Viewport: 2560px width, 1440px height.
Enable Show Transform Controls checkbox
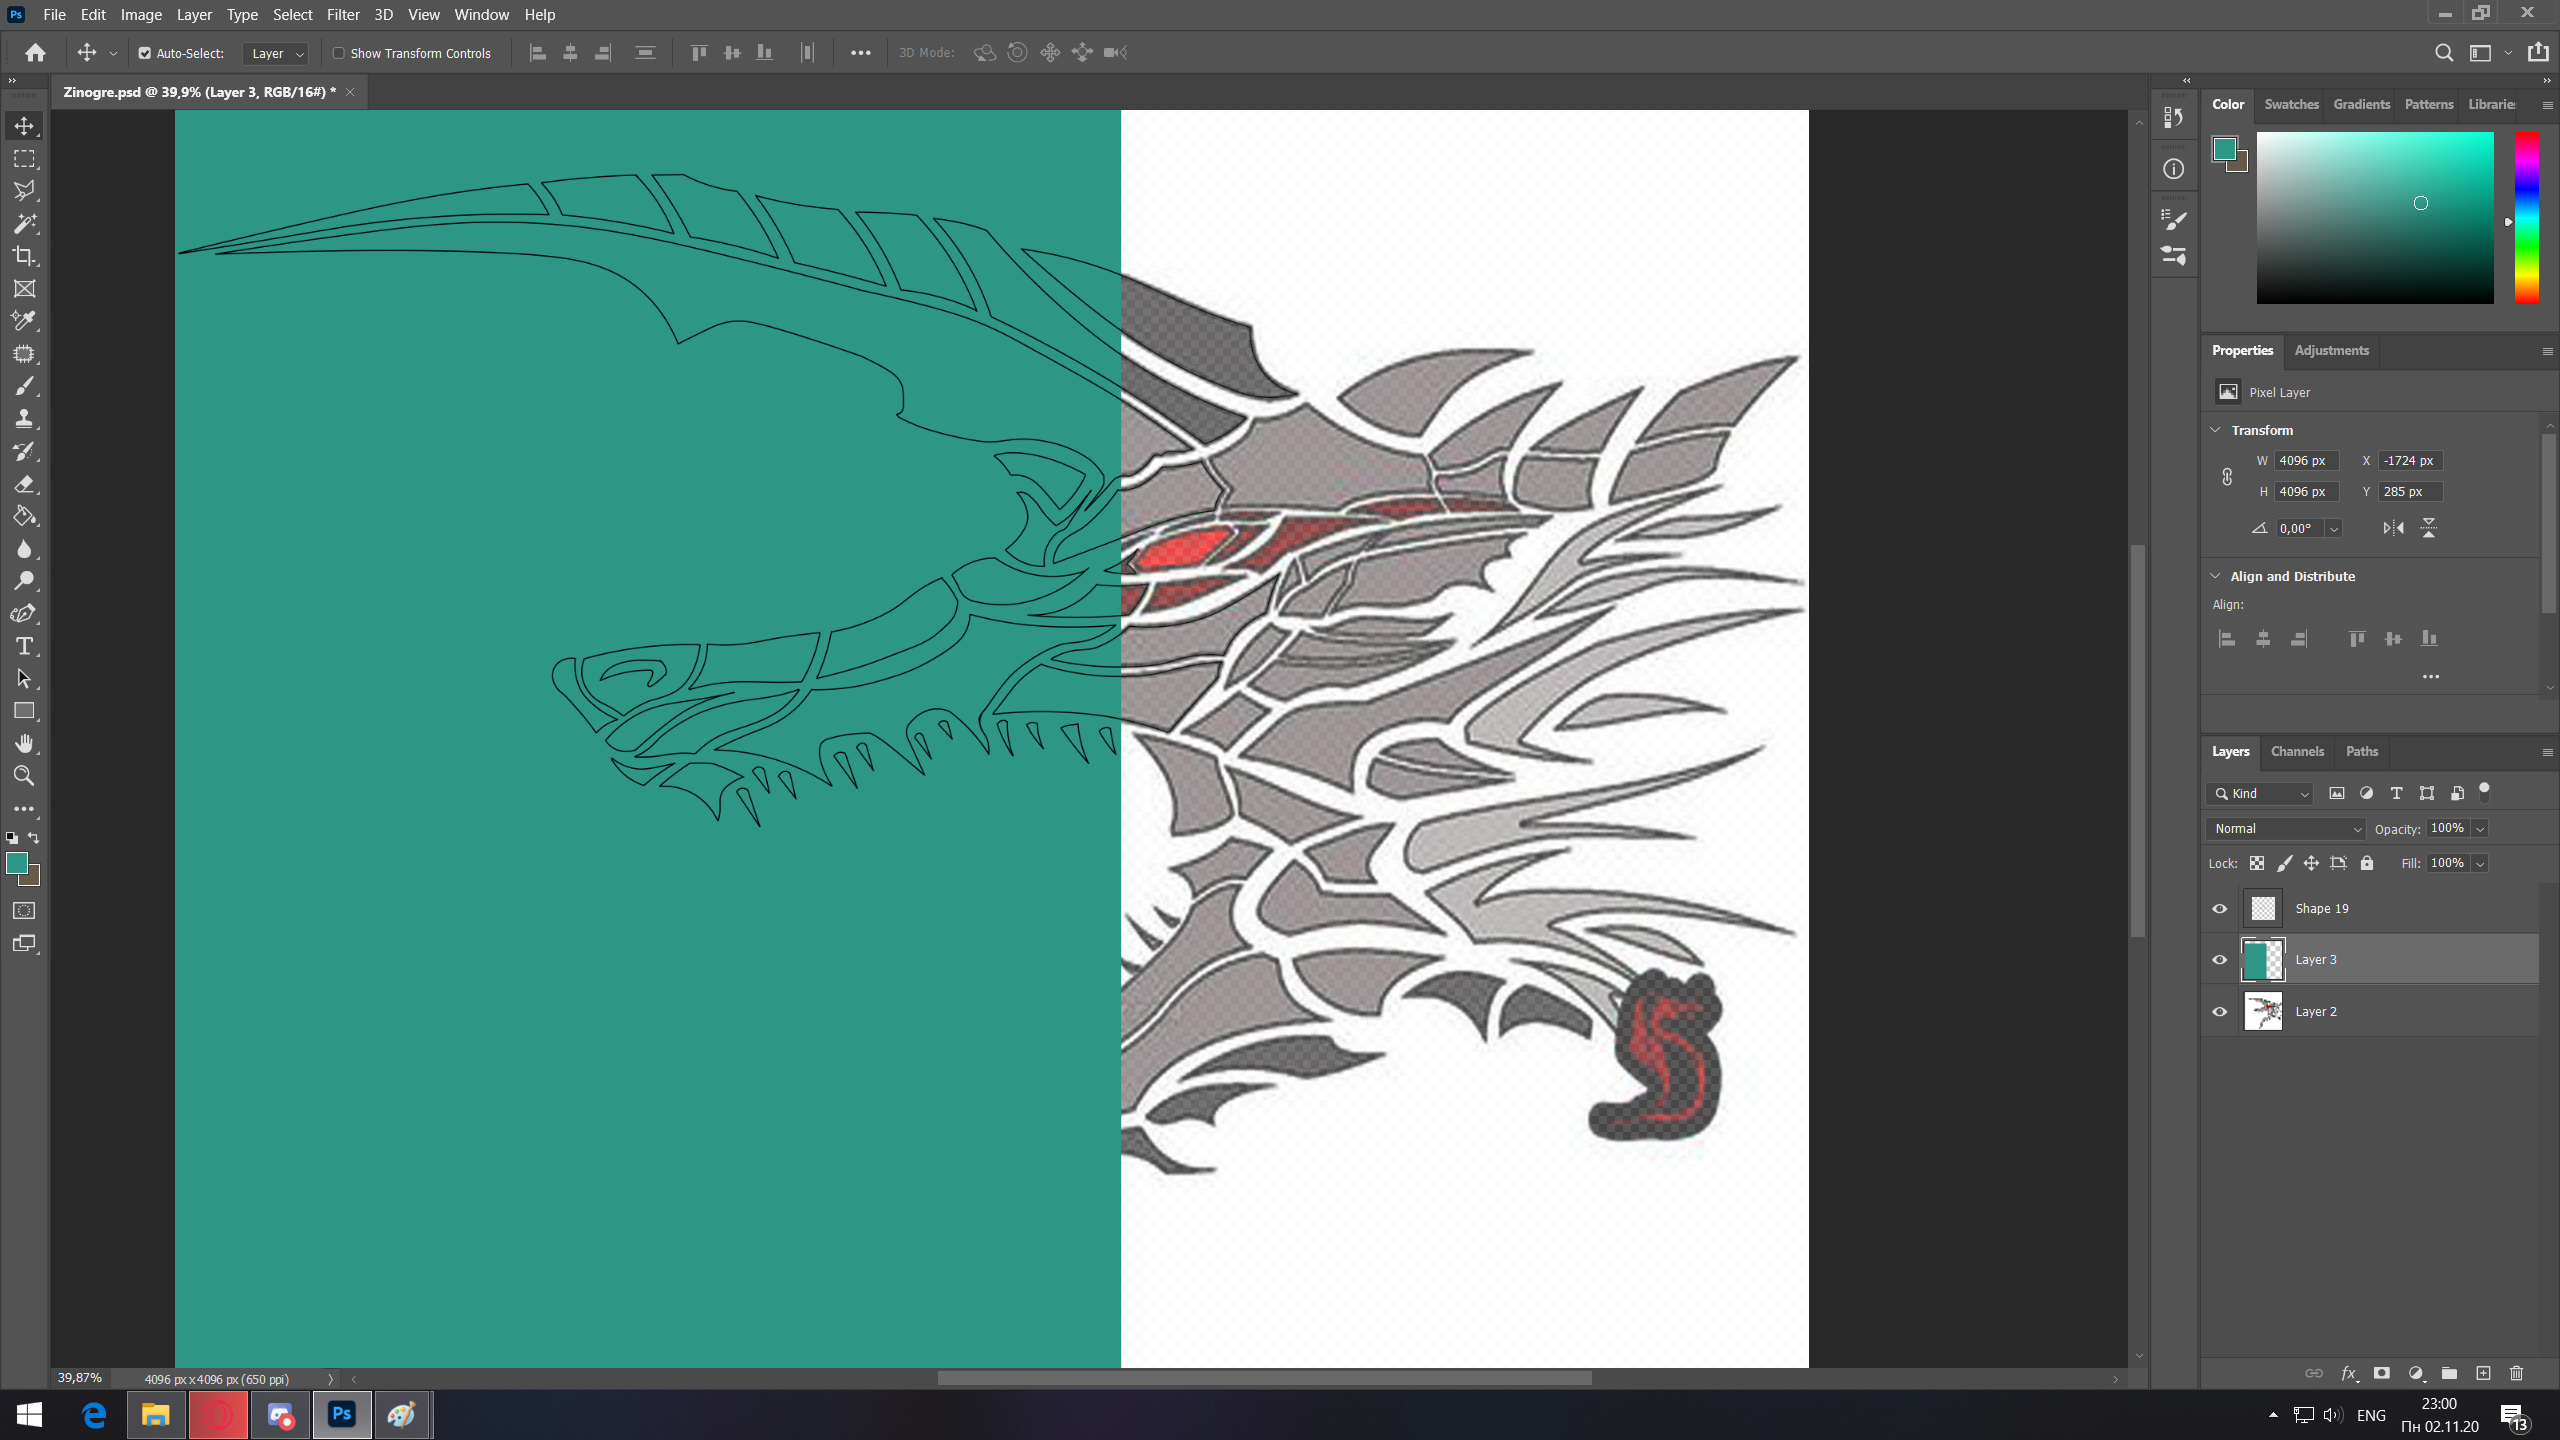coord(338,53)
